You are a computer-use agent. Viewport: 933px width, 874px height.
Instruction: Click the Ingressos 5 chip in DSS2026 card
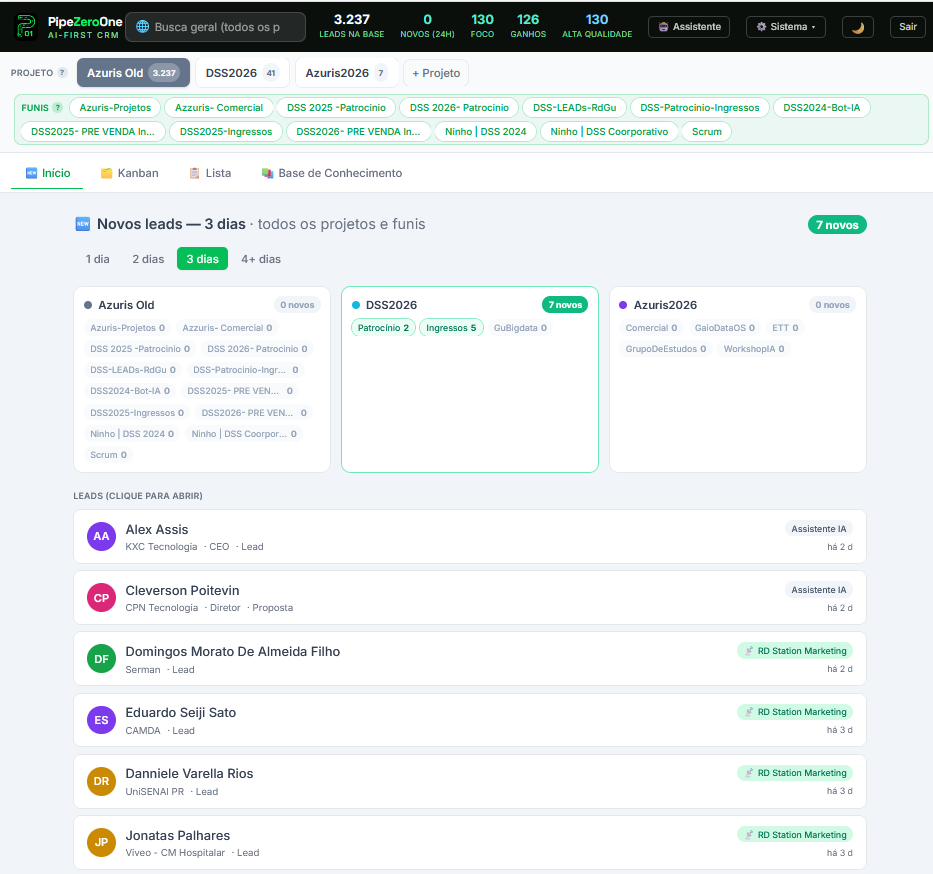click(451, 328)
